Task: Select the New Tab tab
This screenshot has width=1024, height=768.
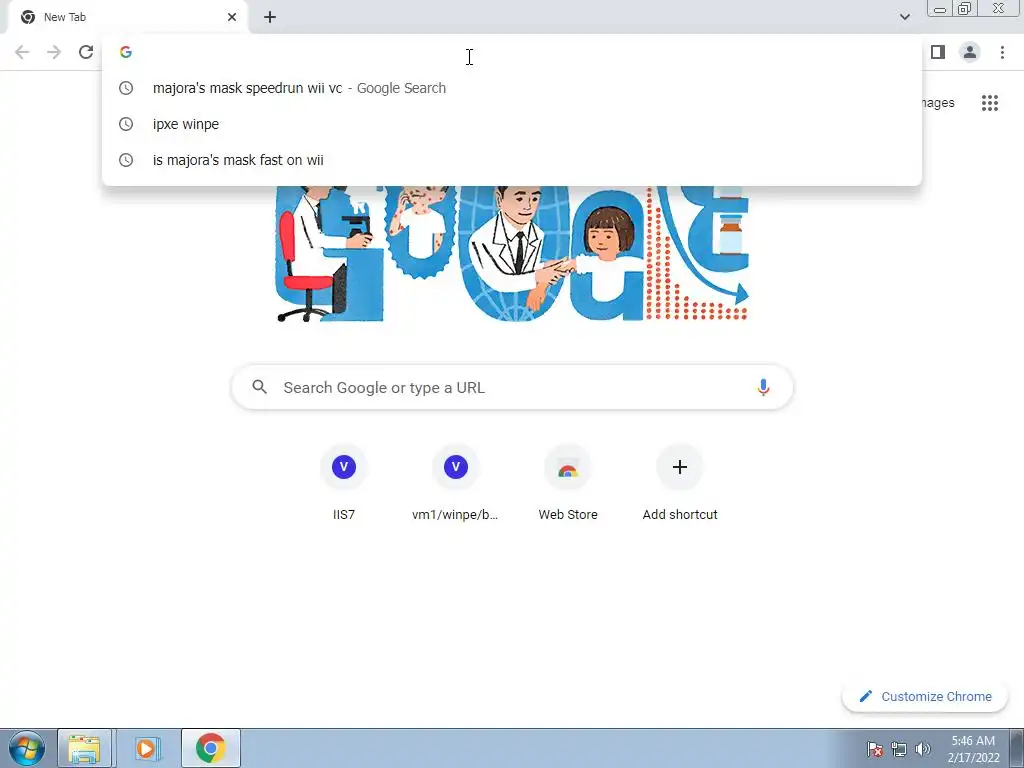Action: [x=127, y=17]
